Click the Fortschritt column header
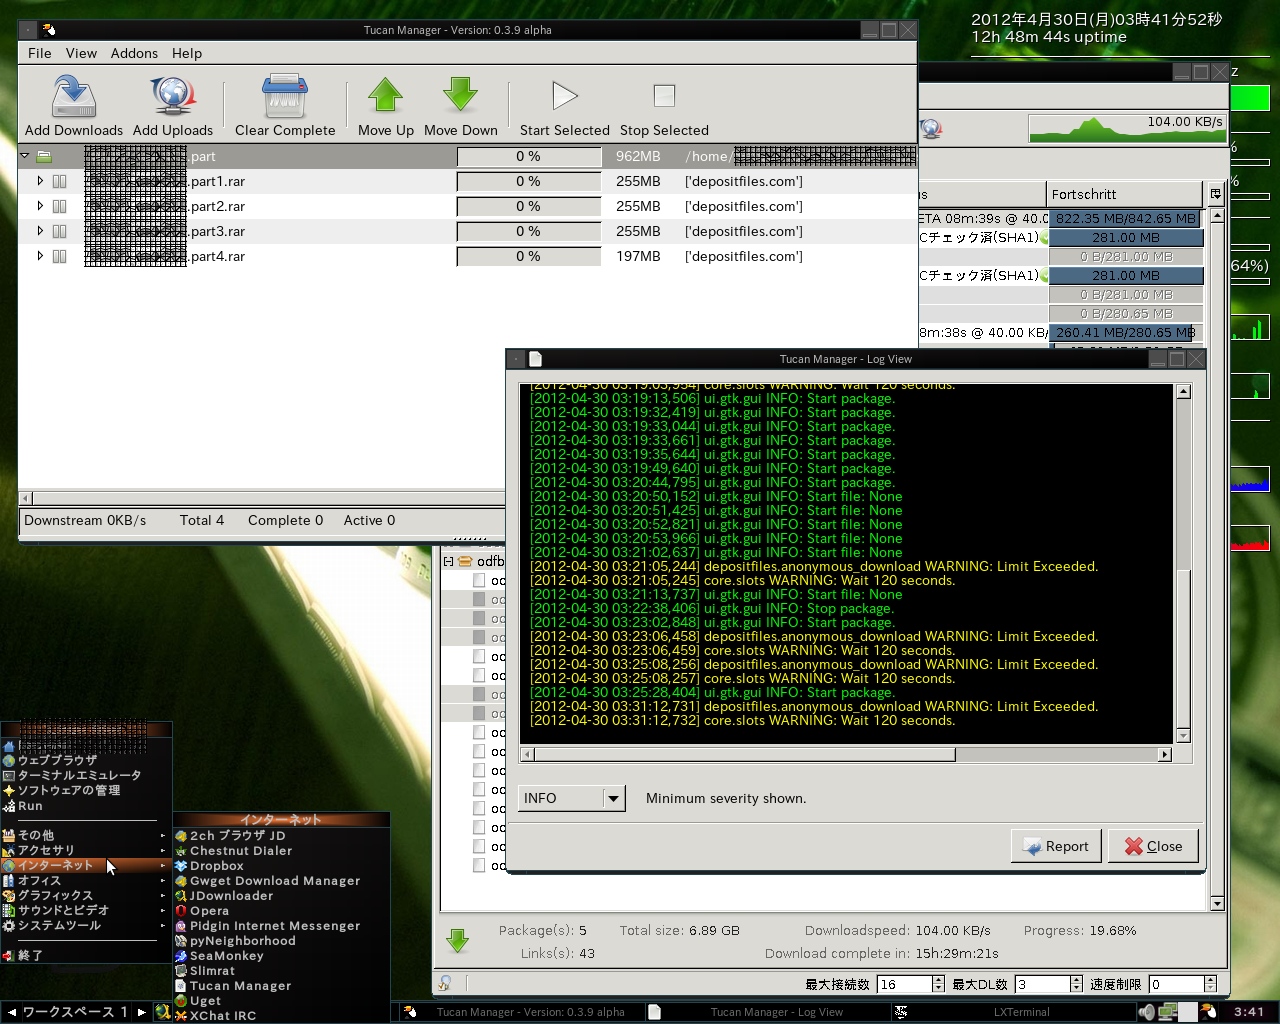This screenshot has height=1024, width=1280. click(1124, 194)
